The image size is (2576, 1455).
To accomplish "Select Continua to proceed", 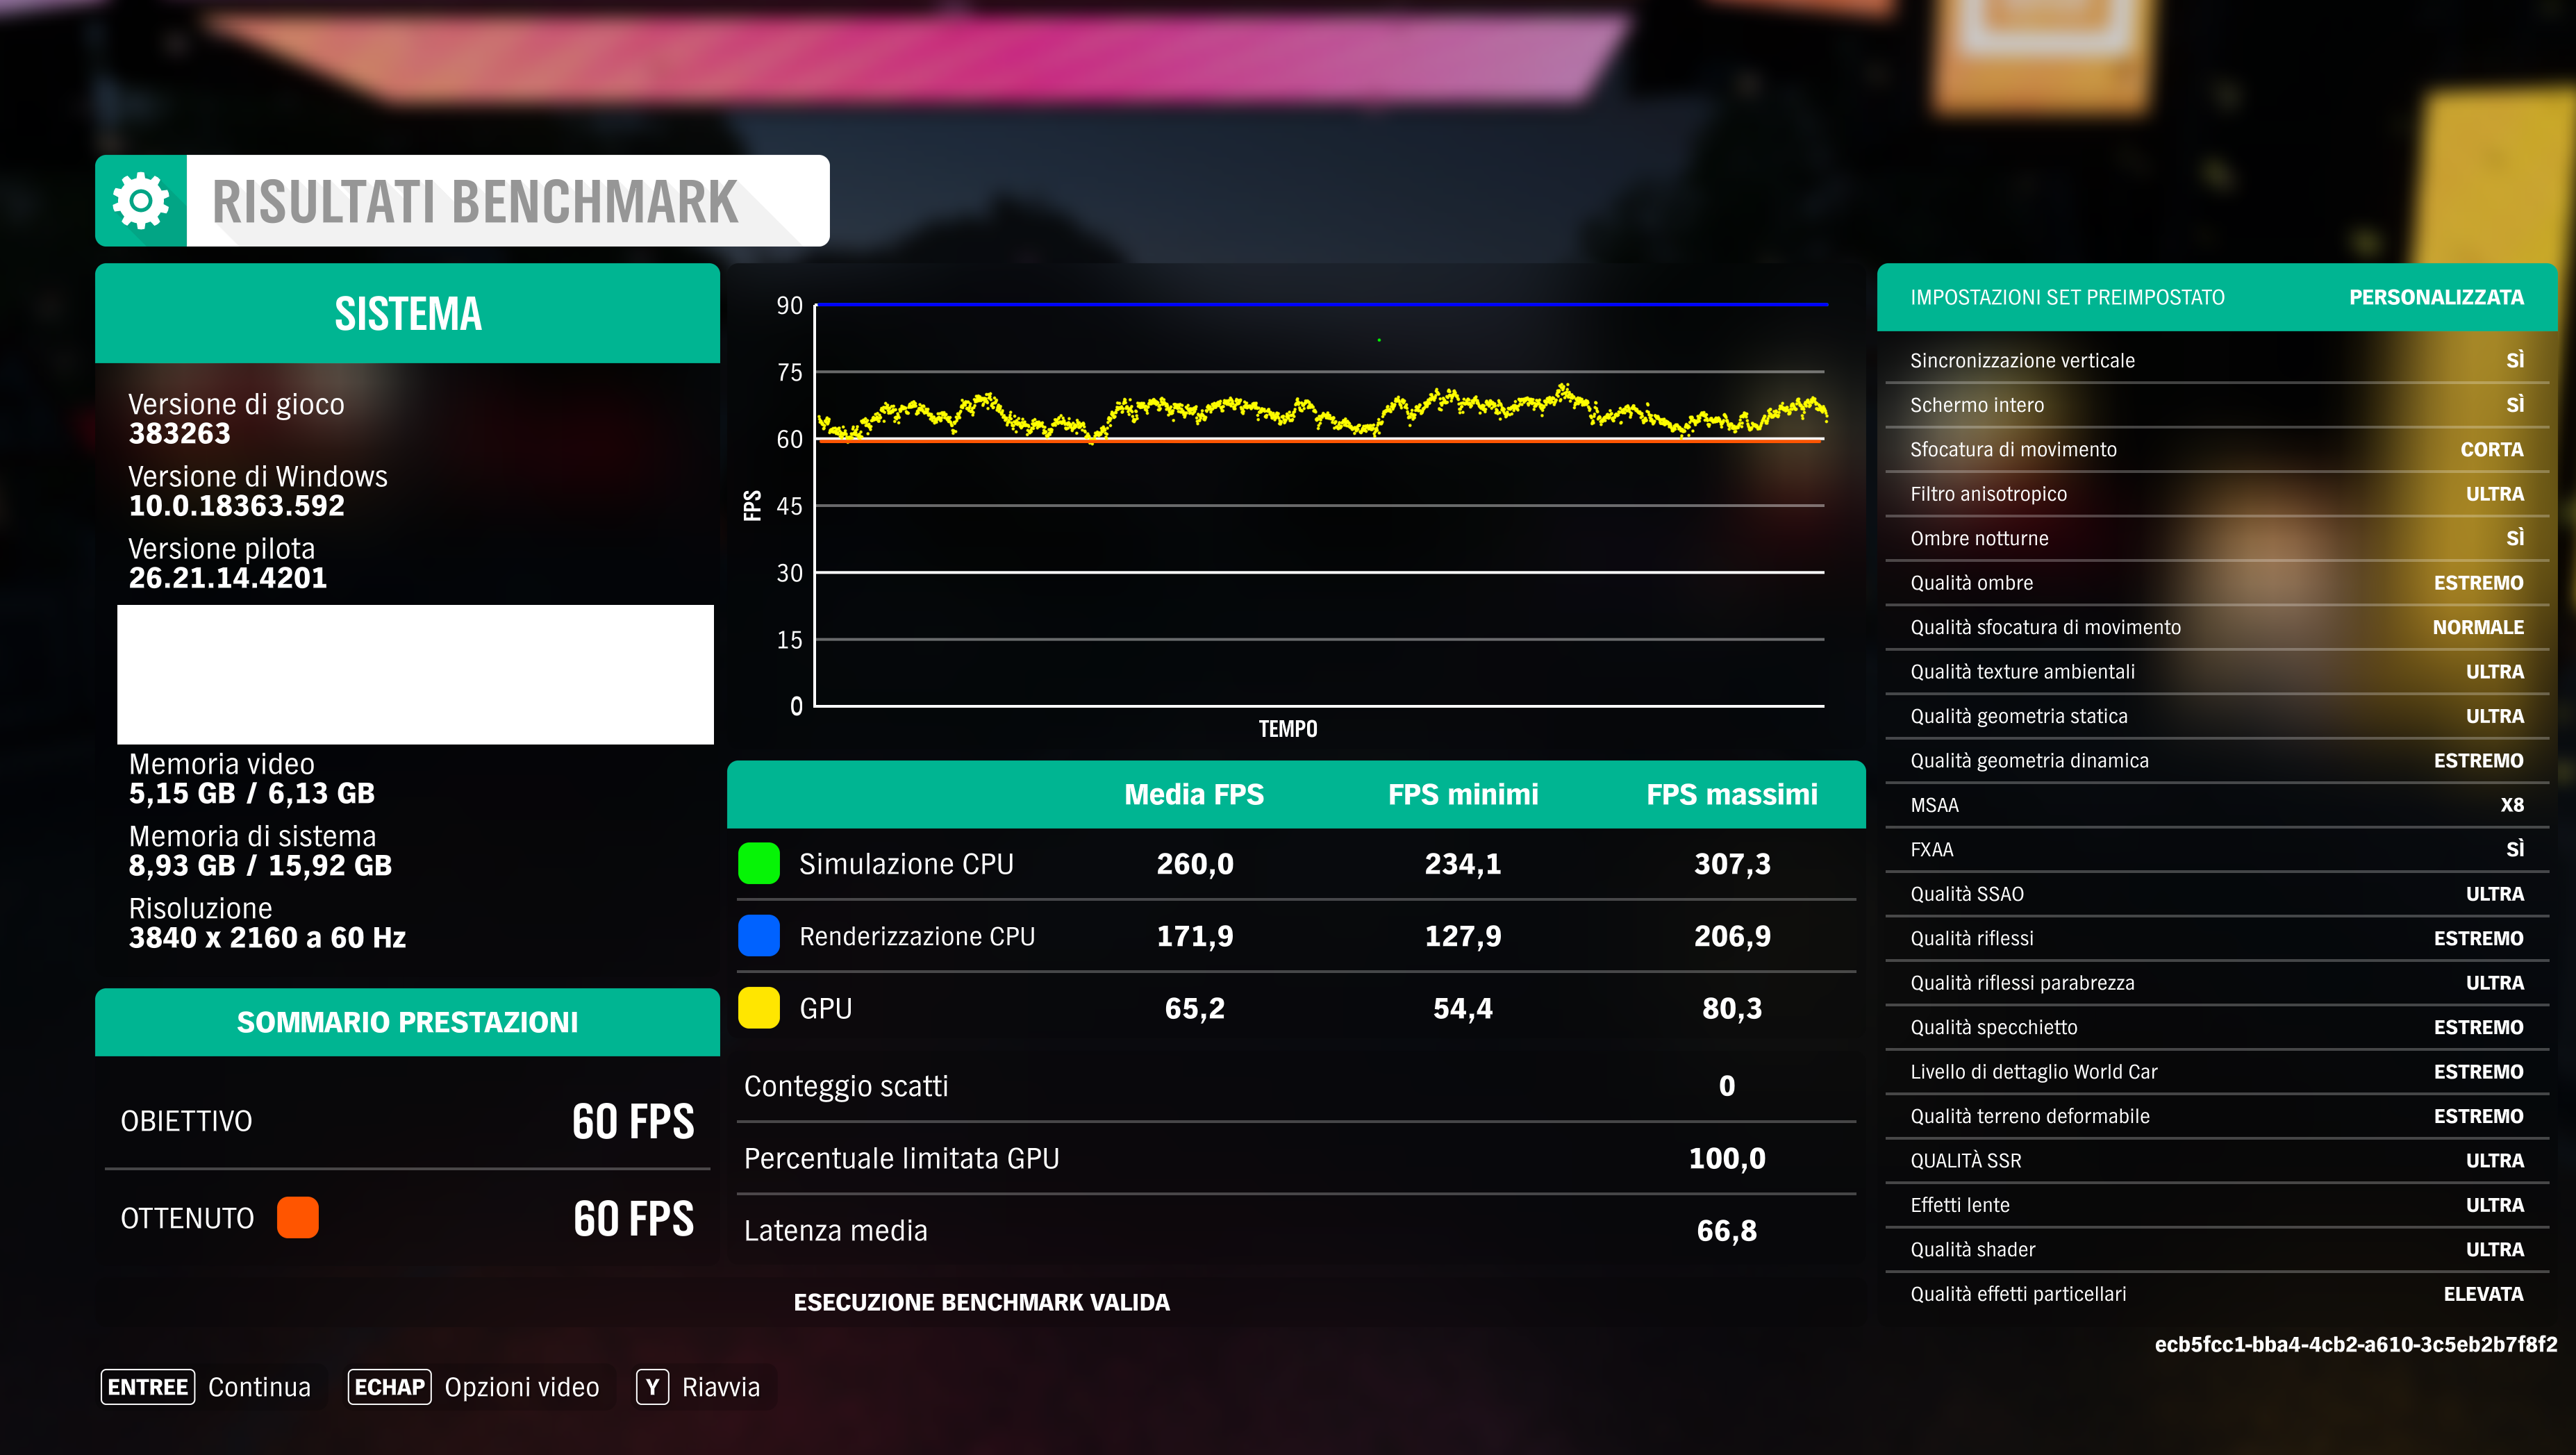I will point(259,1387).
